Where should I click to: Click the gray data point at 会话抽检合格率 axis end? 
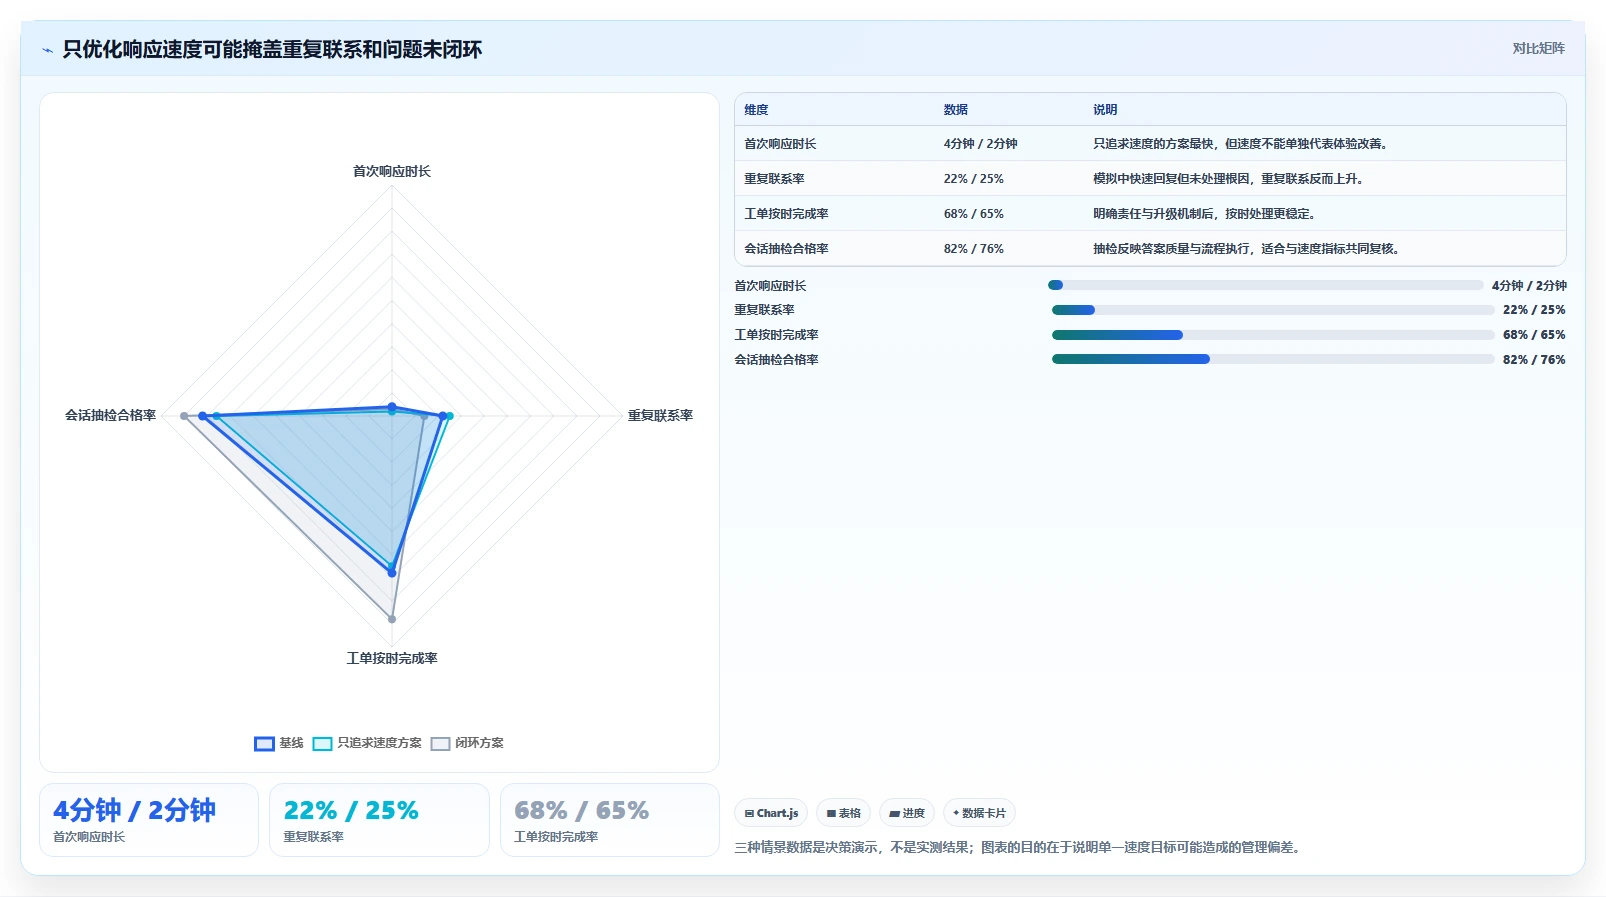[x=184, y=416]
